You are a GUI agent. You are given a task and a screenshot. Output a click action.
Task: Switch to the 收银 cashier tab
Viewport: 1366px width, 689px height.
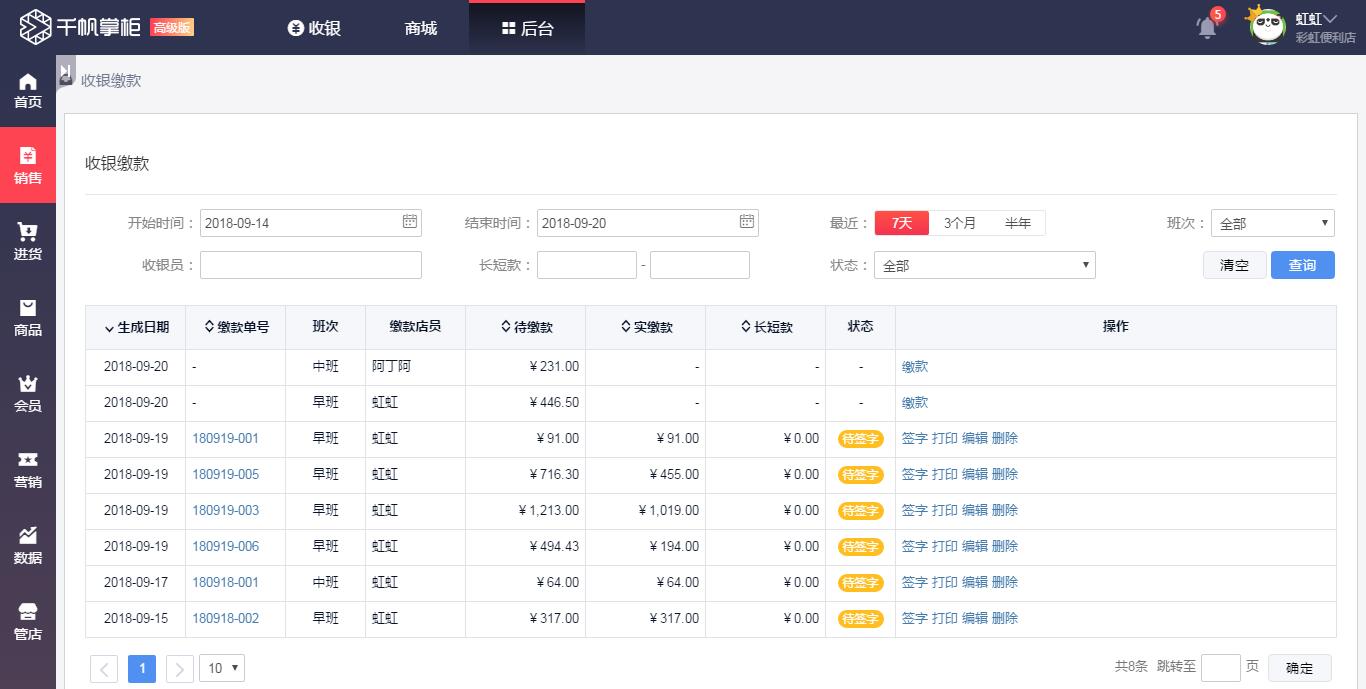pos(314,28)
